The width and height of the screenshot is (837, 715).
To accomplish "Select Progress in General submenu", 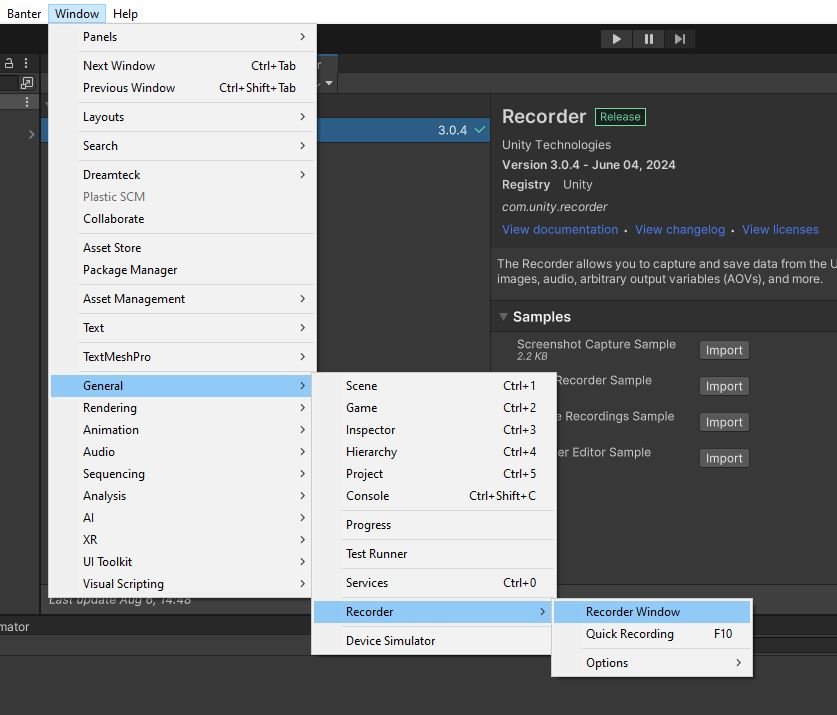I will click(434, 525).
